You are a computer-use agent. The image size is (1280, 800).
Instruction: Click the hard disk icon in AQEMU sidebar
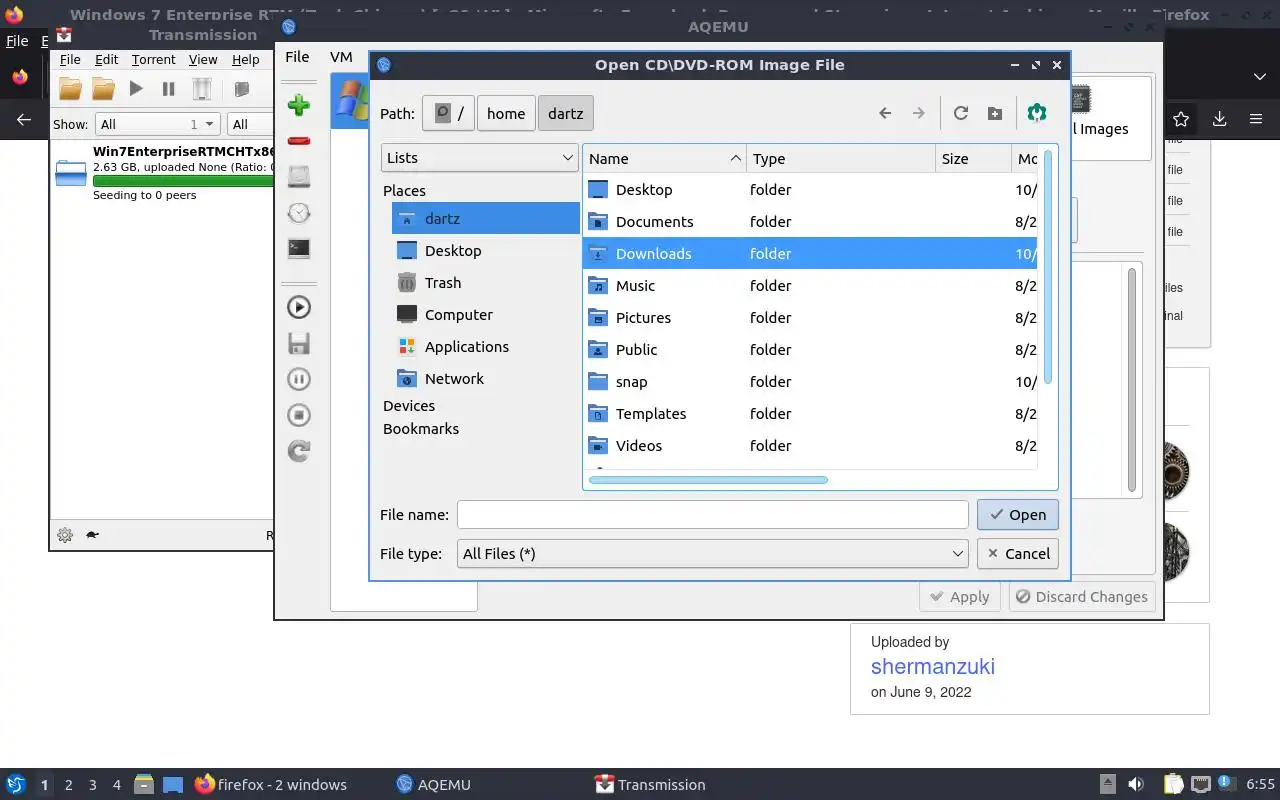[299, 177]
